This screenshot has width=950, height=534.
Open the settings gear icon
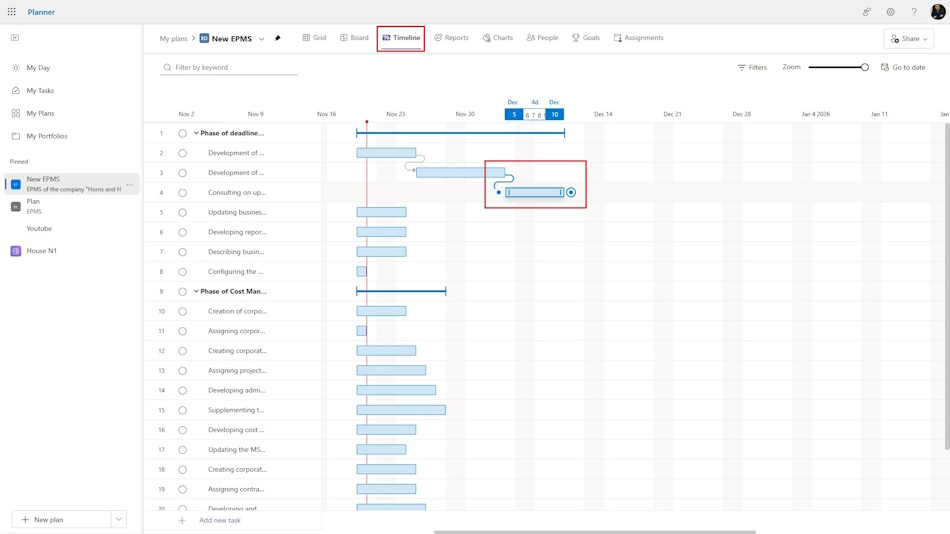(890, 12)
